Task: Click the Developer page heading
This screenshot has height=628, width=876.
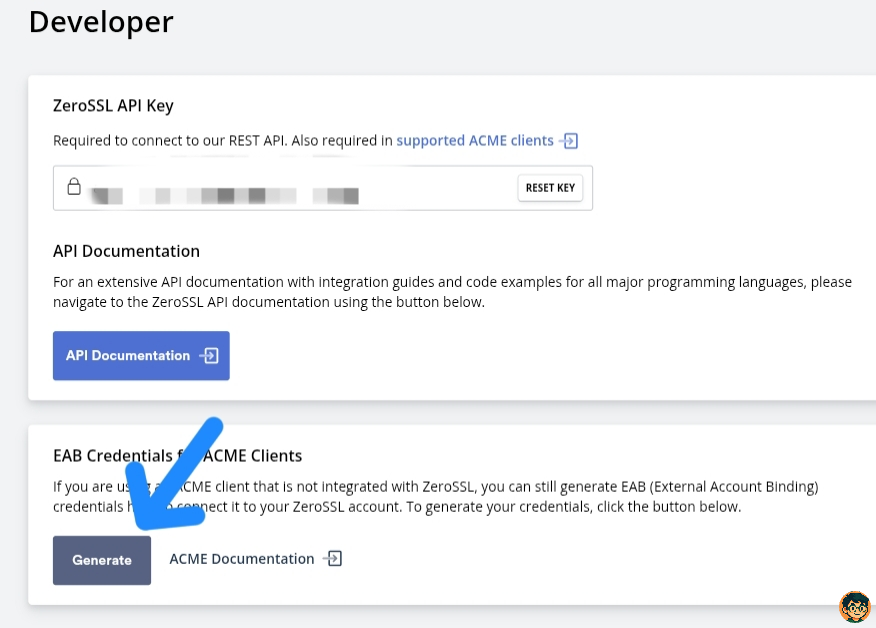Action: click(x=101, y=22)
